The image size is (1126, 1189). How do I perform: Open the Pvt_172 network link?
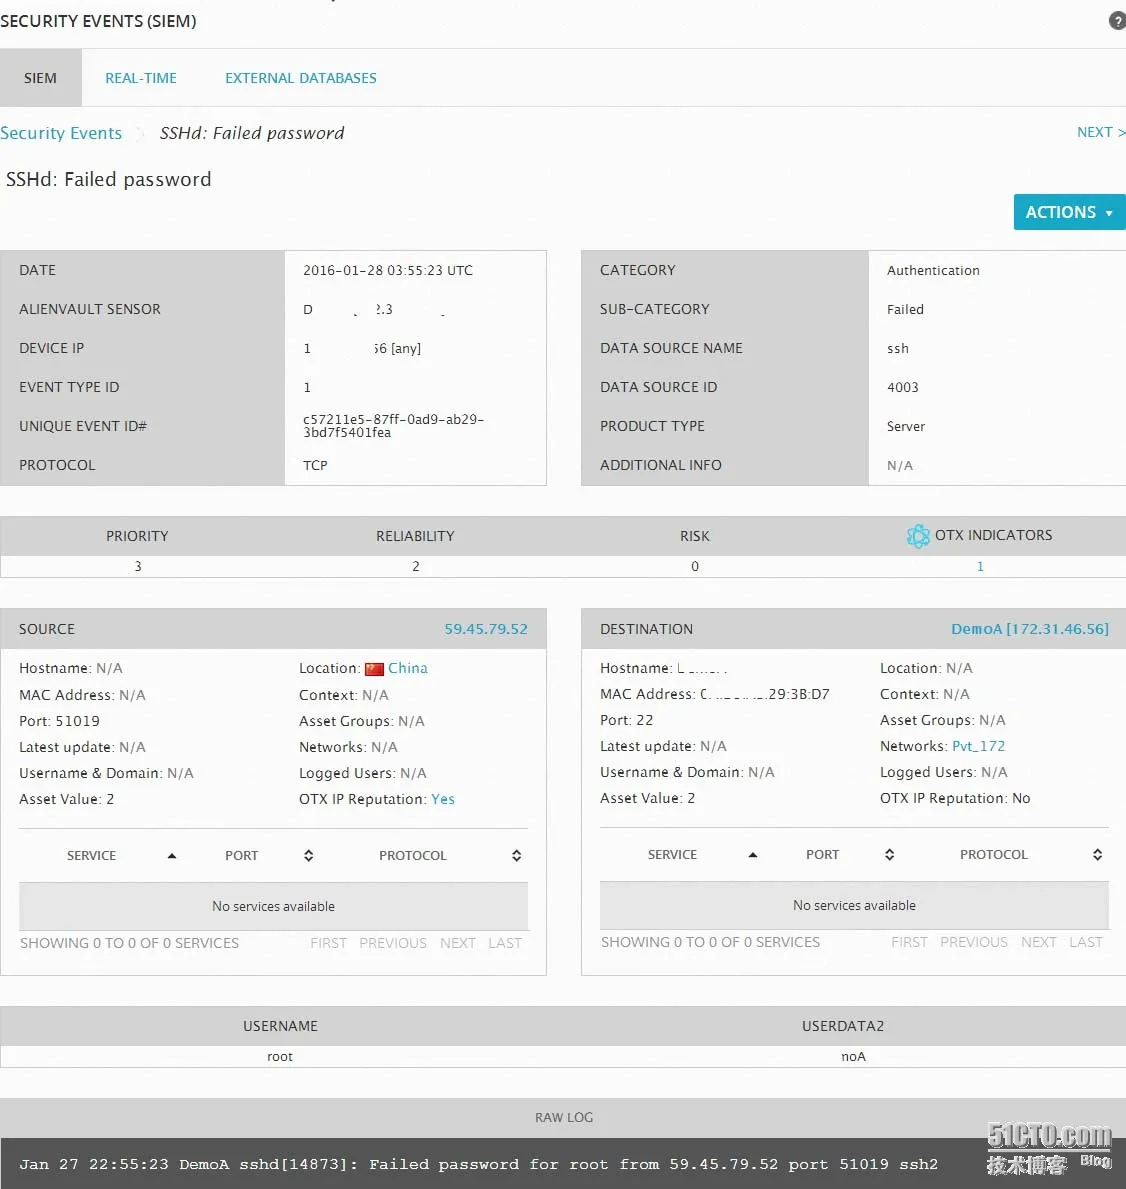(x=979, y=746)
